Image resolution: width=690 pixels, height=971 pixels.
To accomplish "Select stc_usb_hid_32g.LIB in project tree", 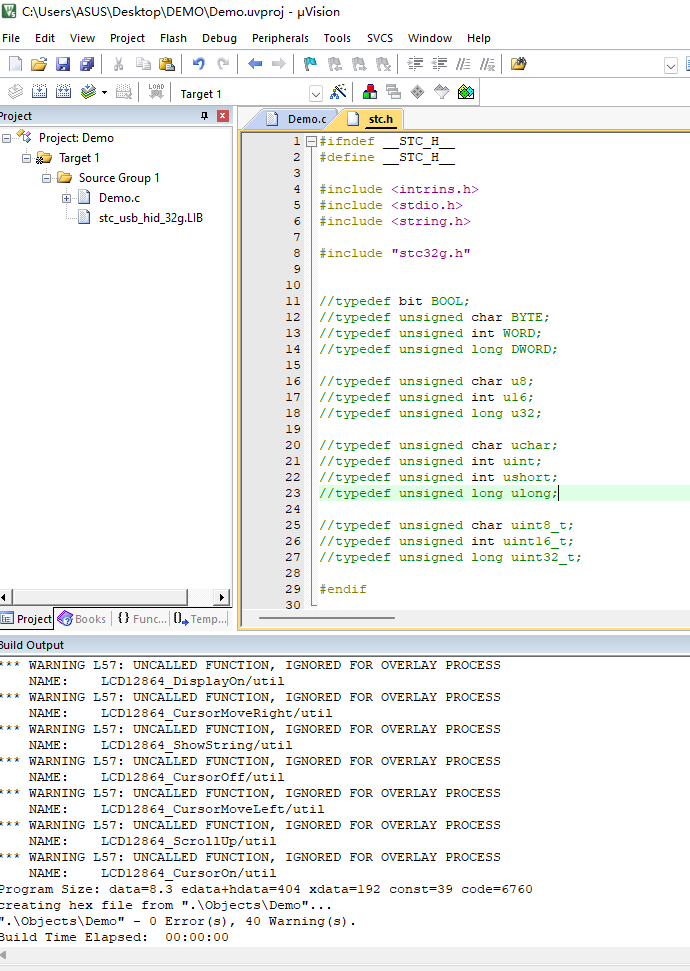I will pos(151,218).
